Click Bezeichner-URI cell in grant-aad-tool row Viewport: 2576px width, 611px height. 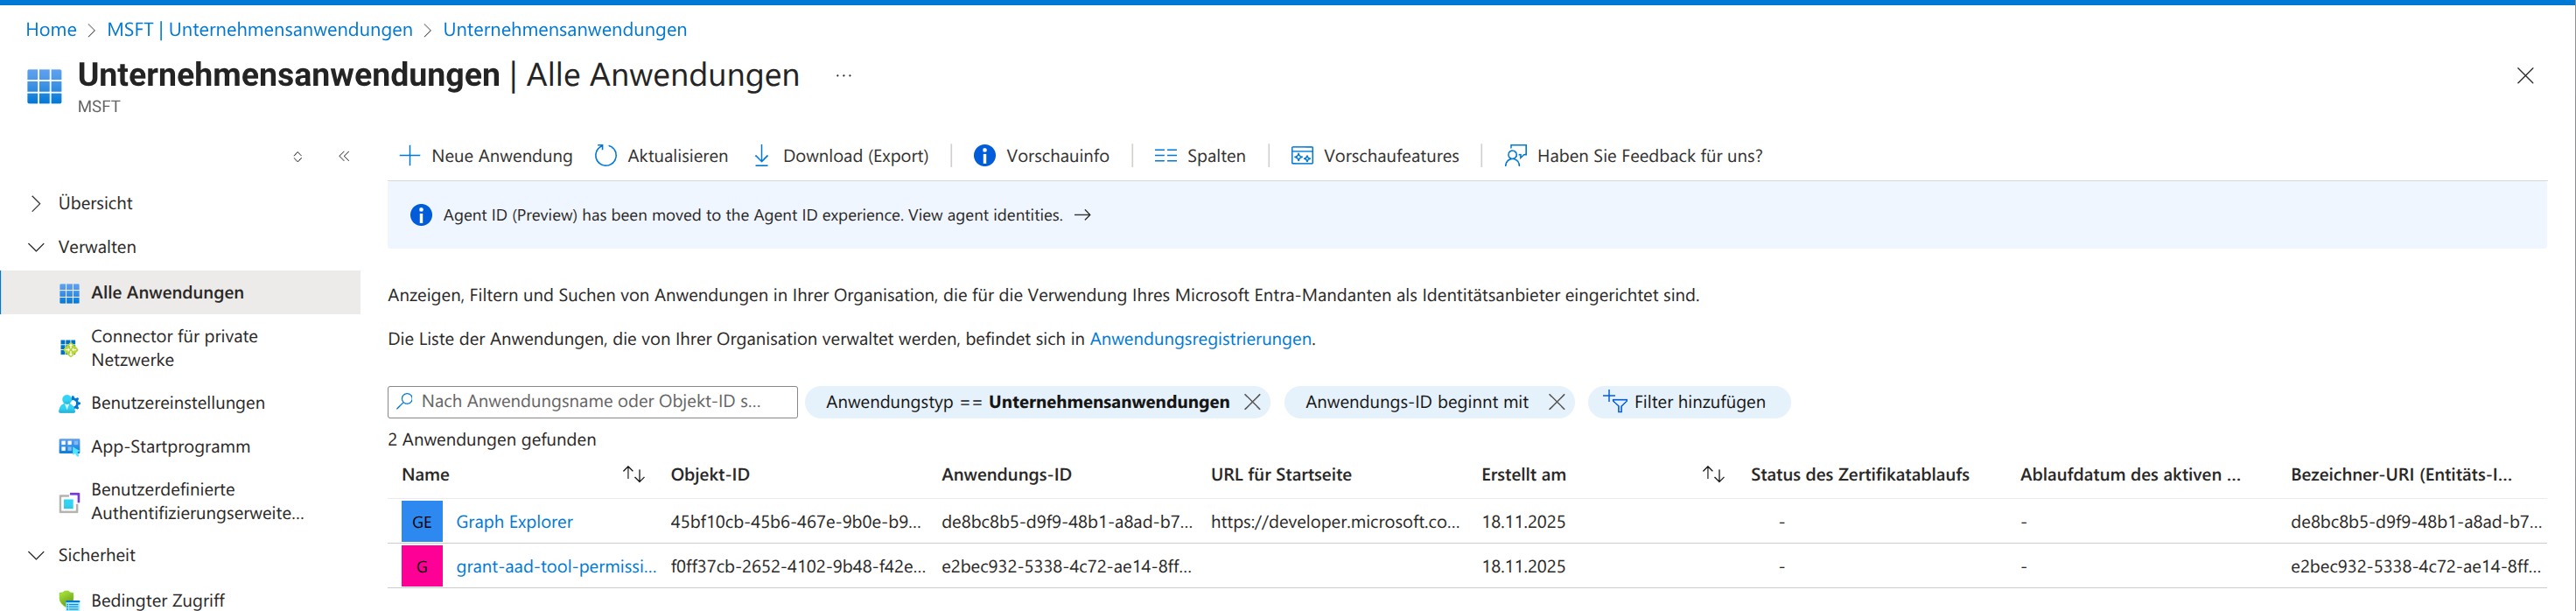[x=2415, y=567]
